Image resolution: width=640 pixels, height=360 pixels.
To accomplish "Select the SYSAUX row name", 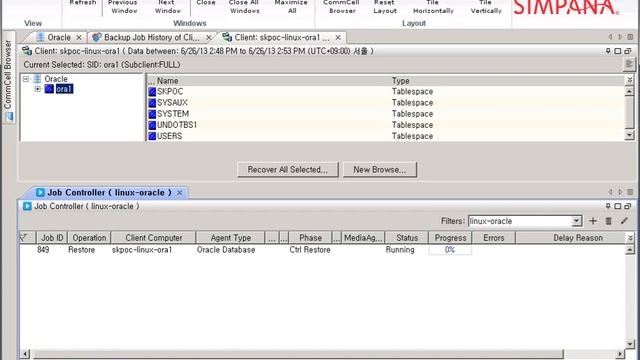I will click(x=172, y=102).
